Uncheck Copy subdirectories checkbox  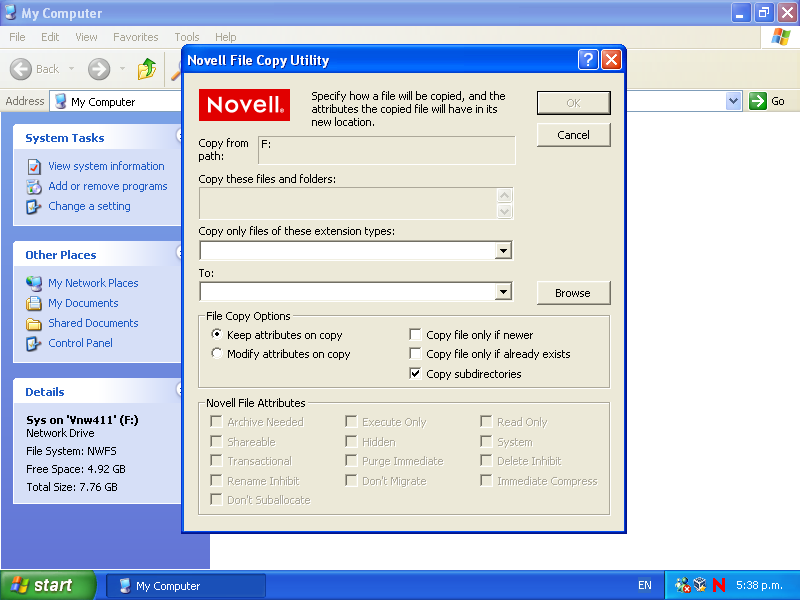coord(415,374)
